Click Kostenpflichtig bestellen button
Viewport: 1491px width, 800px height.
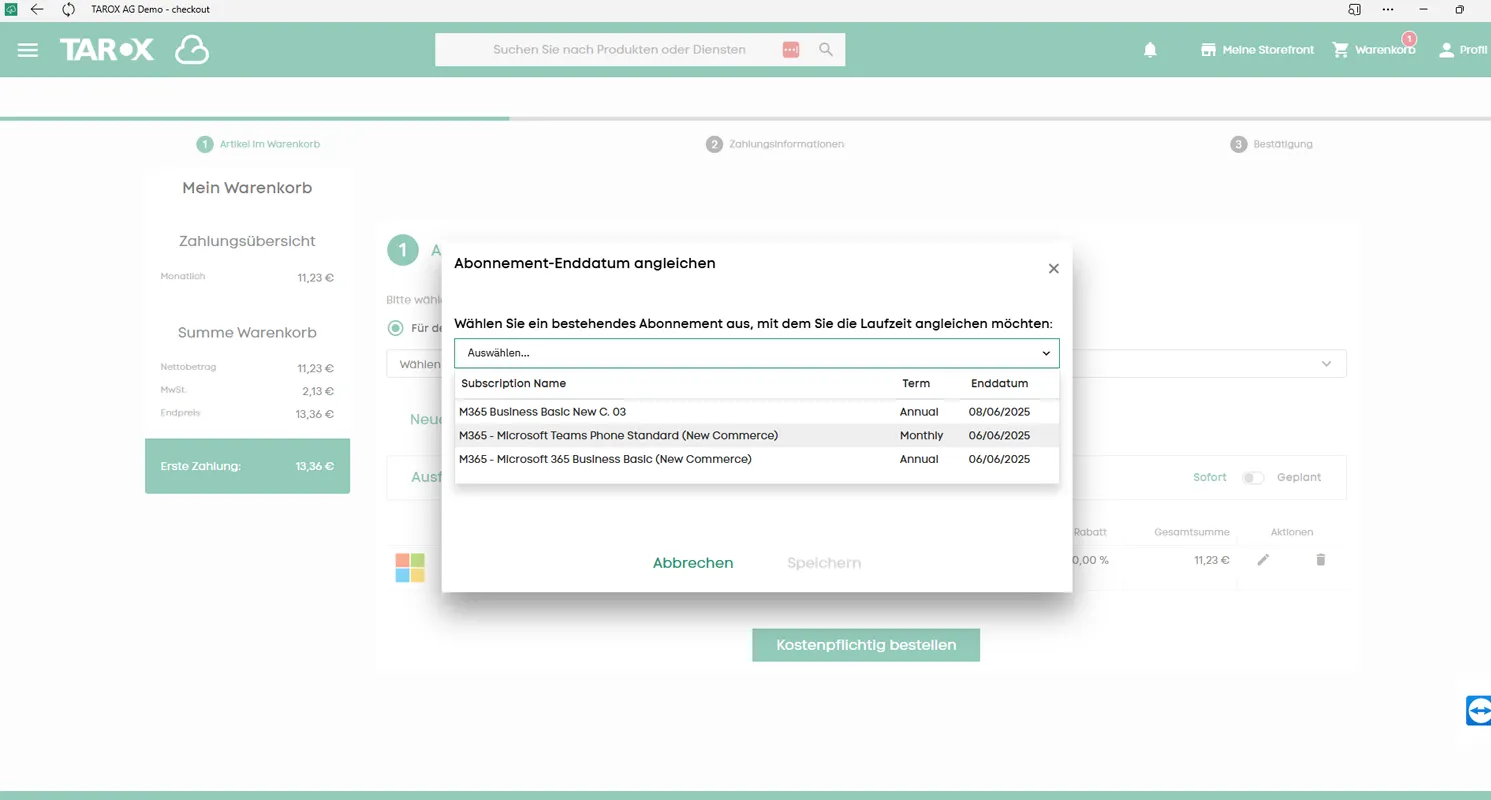866,645
